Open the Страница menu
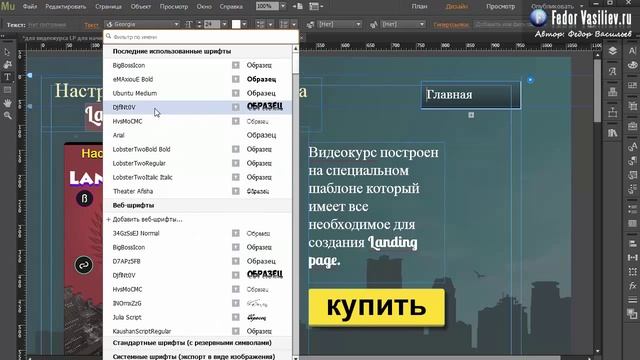This screenshot has width=640, height=360. tap(108, 7)
